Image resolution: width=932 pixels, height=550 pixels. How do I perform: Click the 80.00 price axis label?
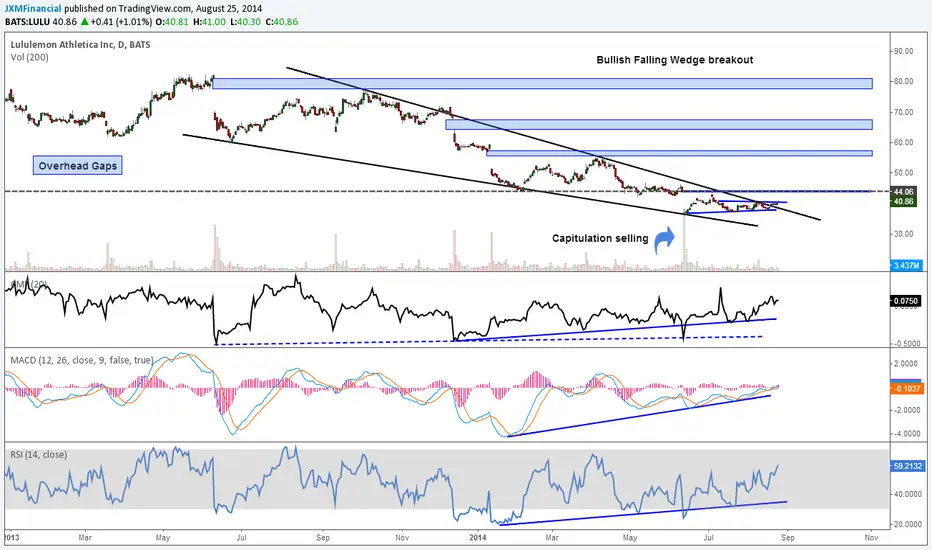(x=904, y=81)
